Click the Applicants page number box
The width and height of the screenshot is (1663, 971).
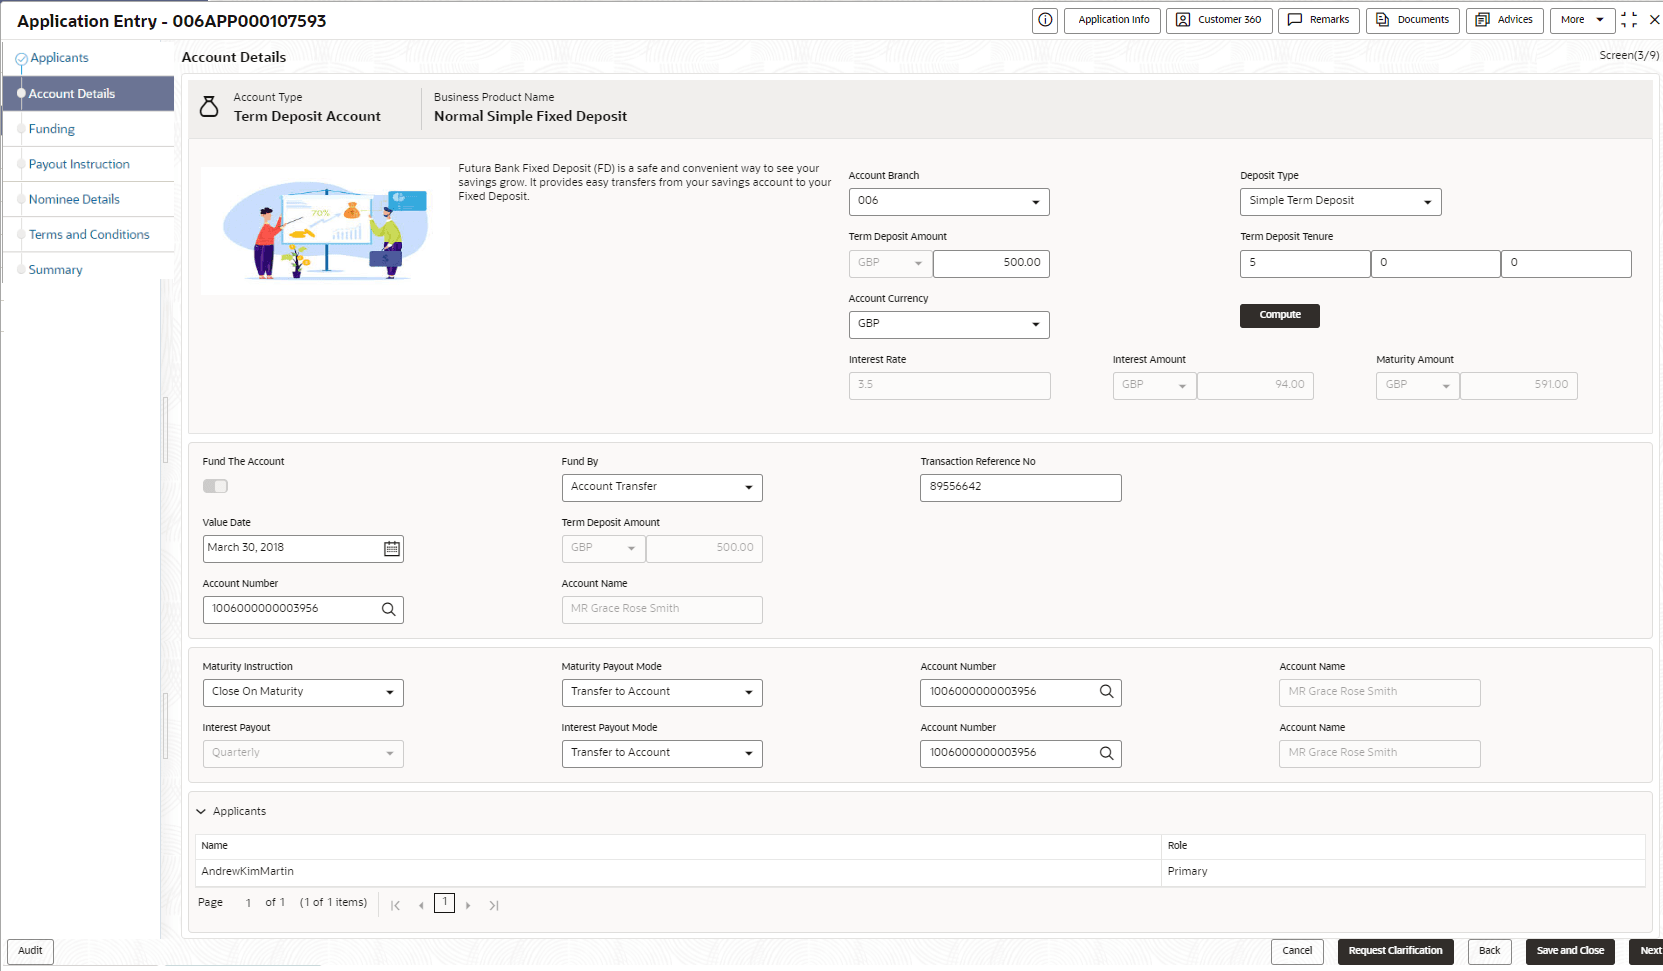[x=445, y=903]
